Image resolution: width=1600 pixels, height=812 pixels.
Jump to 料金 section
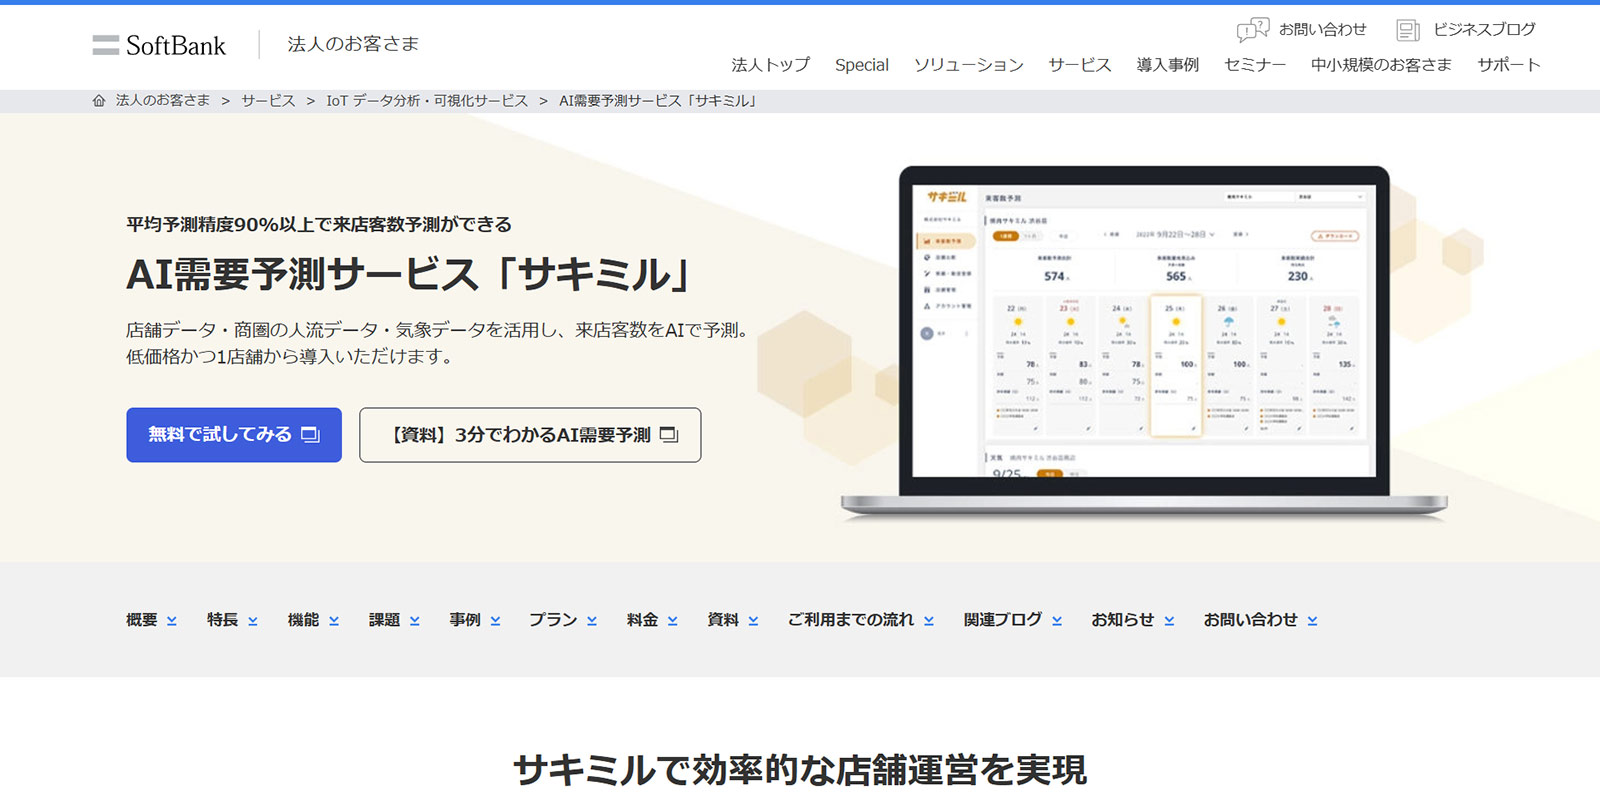point(652,620)
